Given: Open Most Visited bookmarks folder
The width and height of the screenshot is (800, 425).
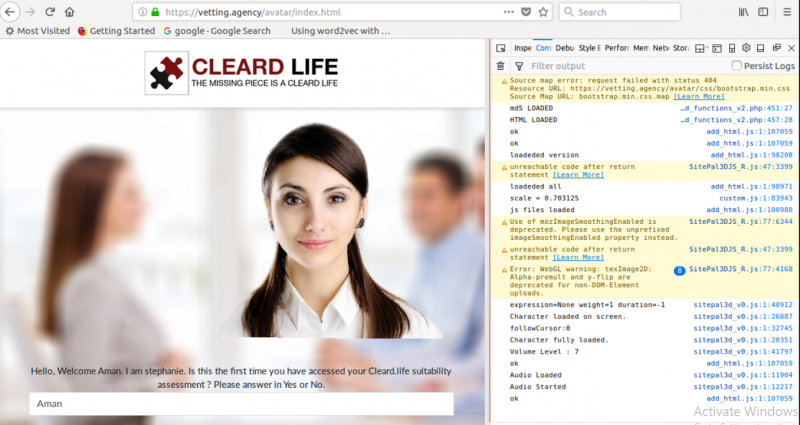Looking at the screenshot, I should (38, 31).
